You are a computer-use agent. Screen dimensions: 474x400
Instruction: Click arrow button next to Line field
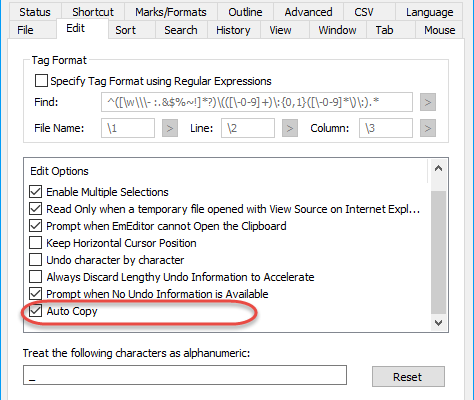290,128
